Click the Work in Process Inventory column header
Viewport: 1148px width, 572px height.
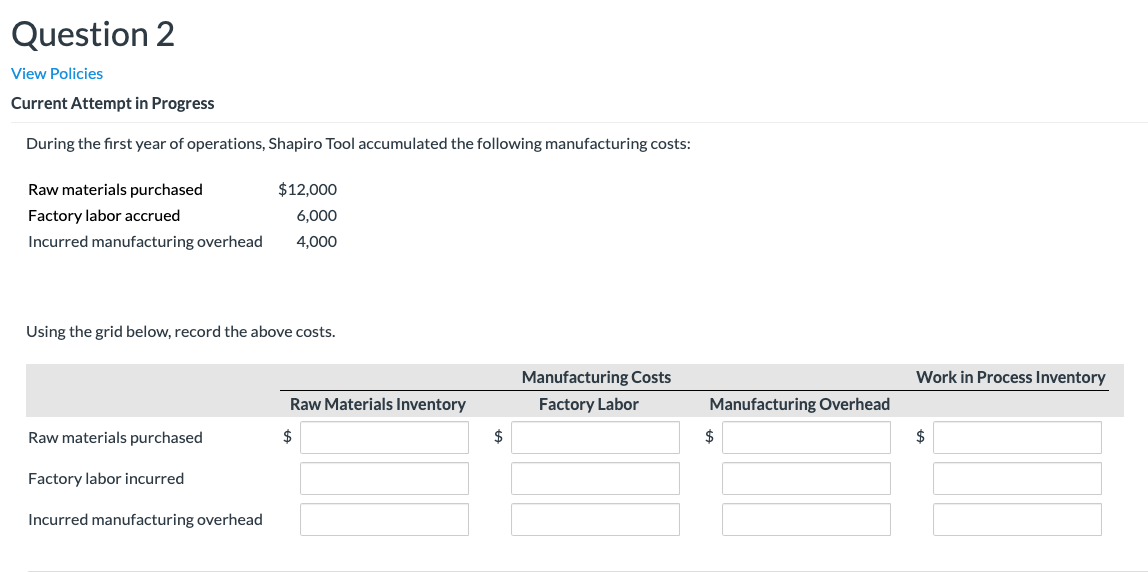(1010, 377)
